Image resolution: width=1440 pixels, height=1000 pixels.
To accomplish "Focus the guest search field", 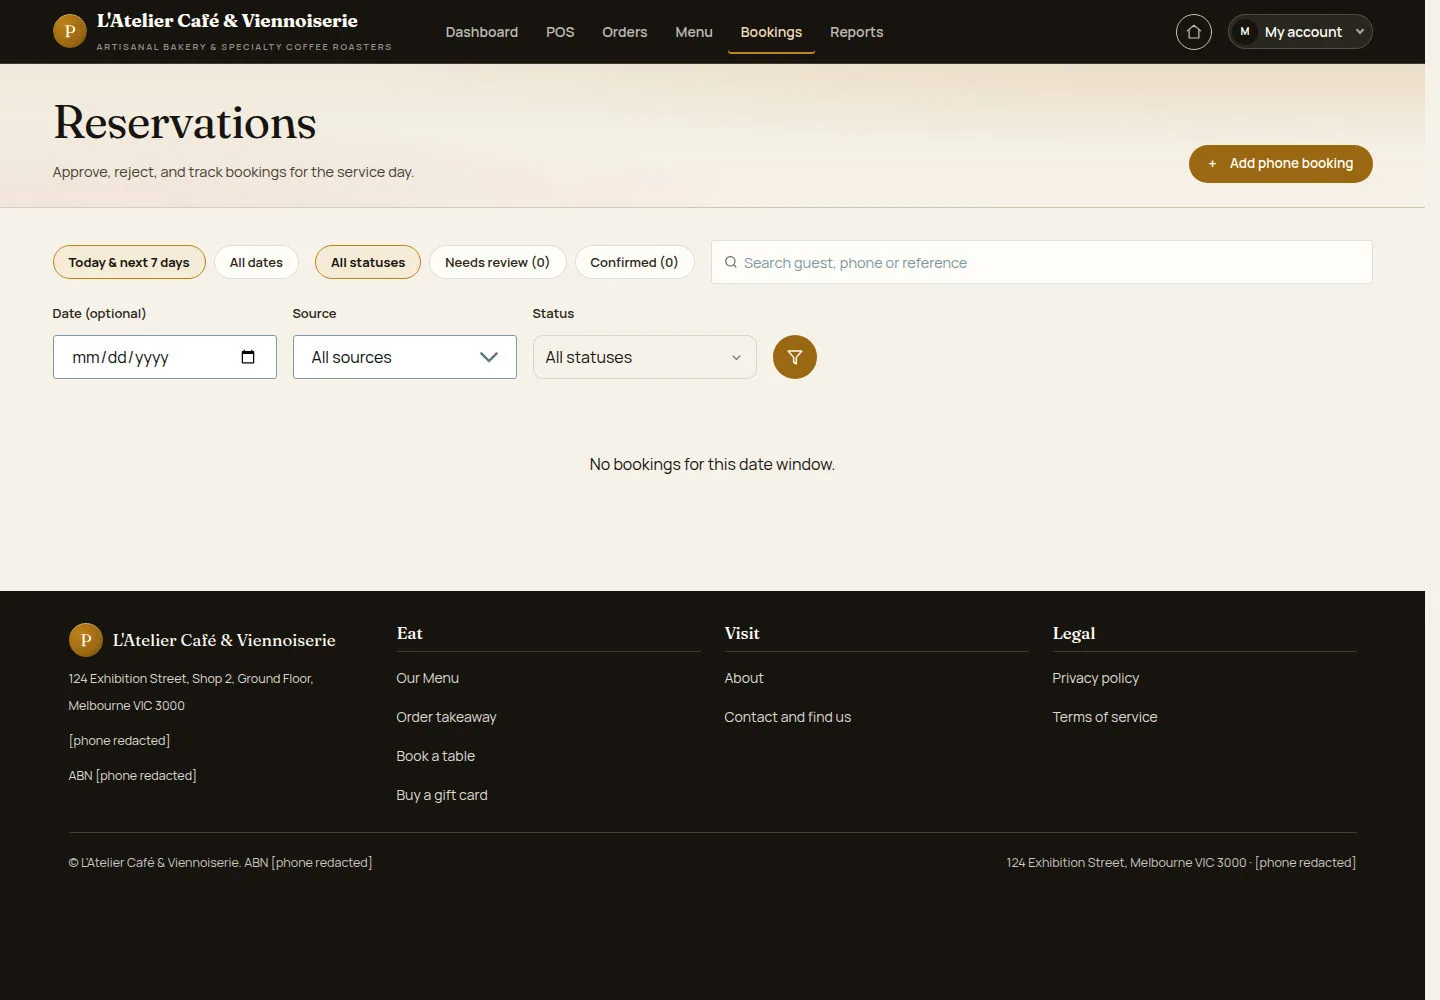I will [x=1042, y=262].
